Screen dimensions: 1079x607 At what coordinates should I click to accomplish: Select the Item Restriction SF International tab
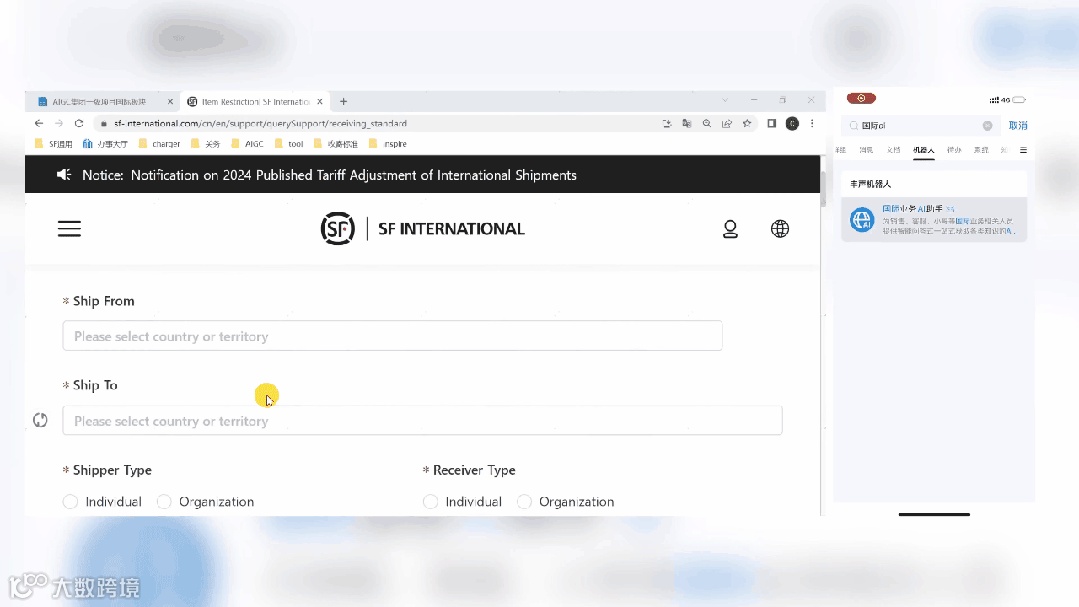255,101
